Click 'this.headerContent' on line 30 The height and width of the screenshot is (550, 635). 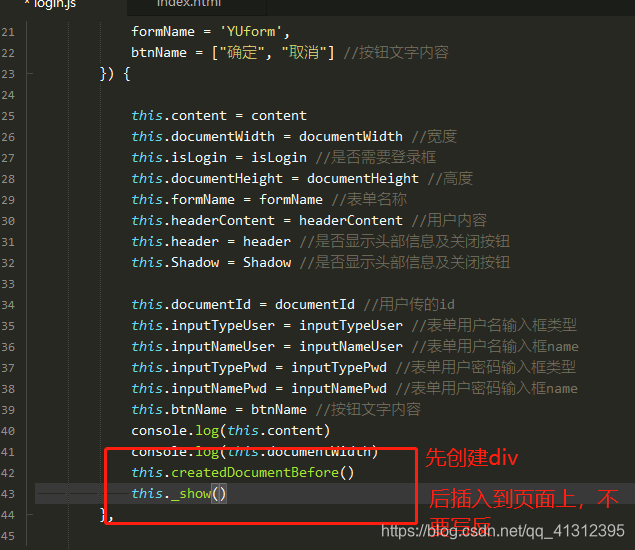[x=203, y=220]
